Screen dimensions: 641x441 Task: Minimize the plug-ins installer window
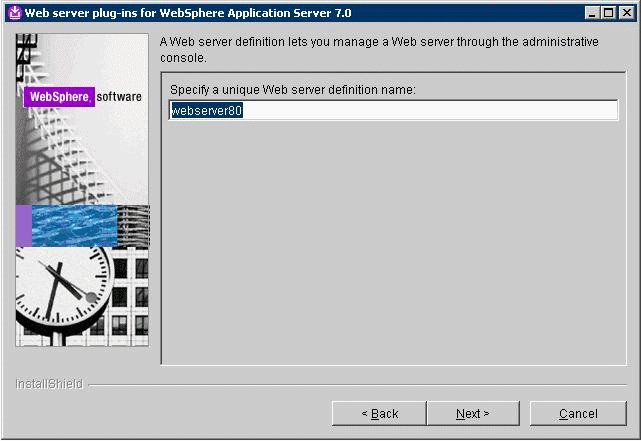[592, 13]
